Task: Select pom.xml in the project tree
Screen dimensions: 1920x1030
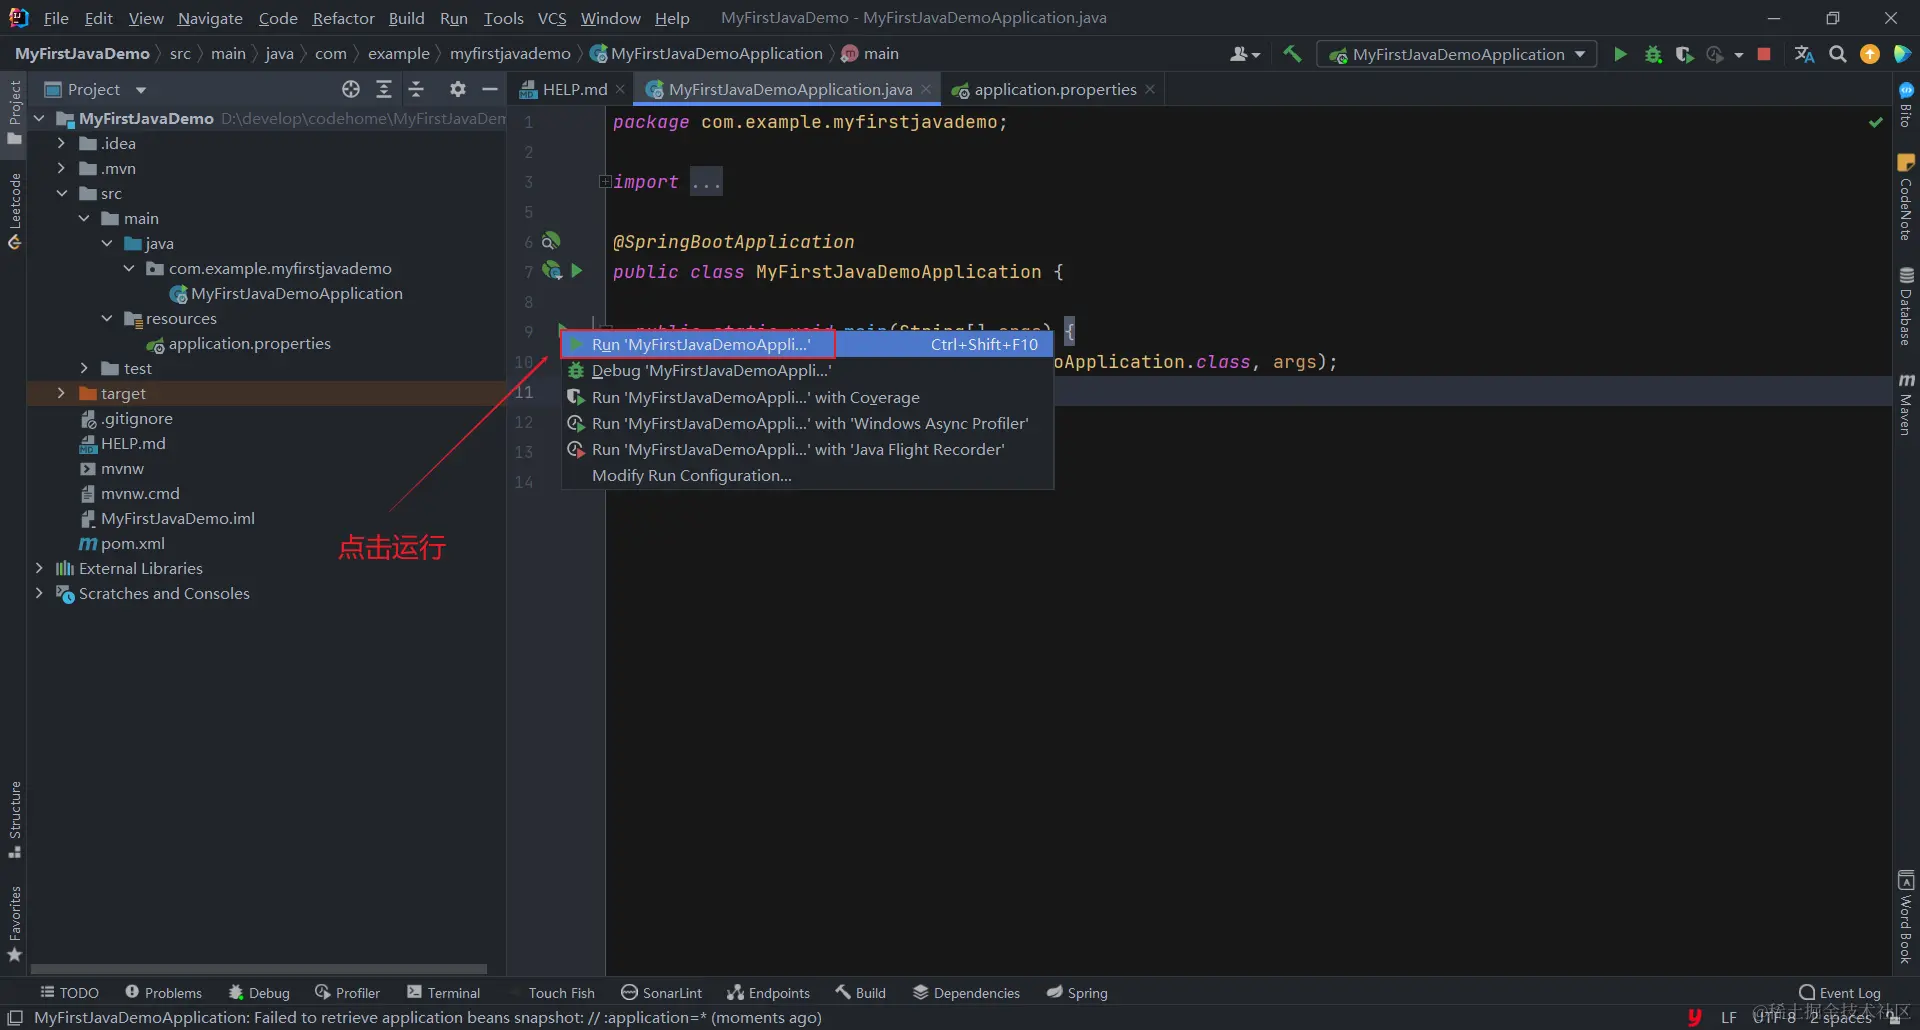Action: pos(133,543)
